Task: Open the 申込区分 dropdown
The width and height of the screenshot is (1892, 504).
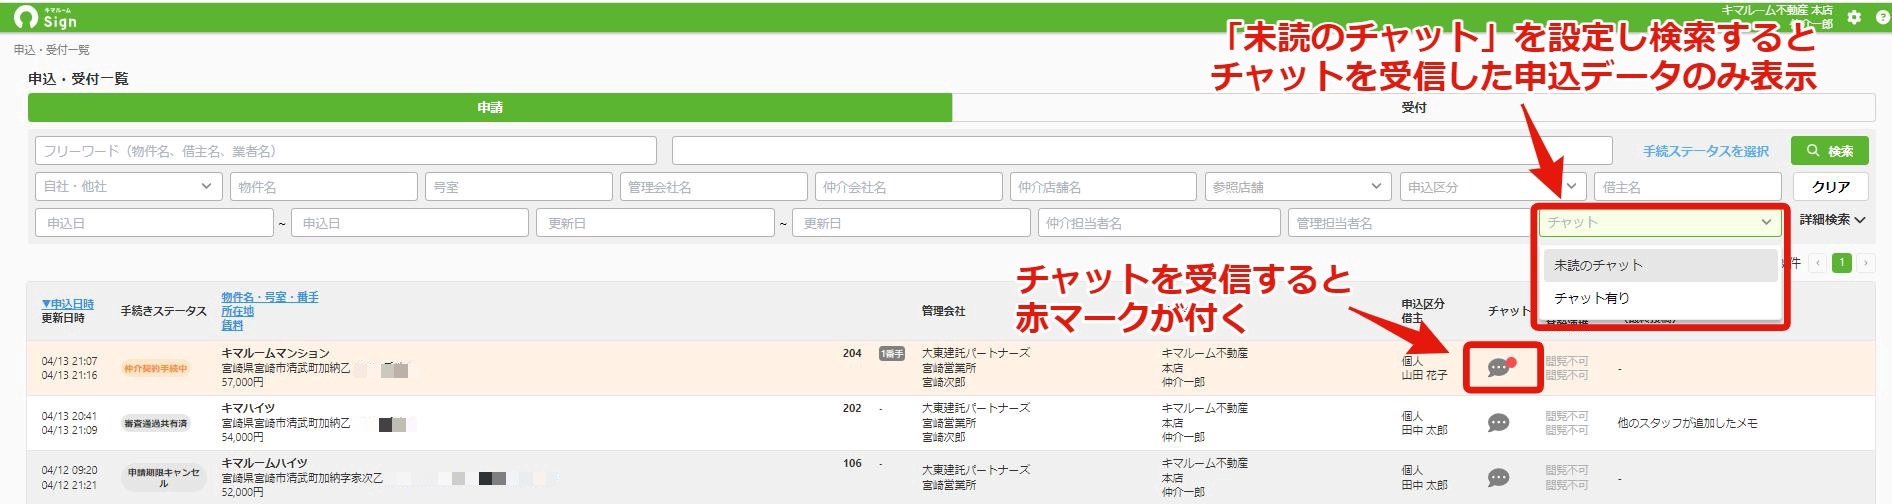Action: (x=1492, y=186)
